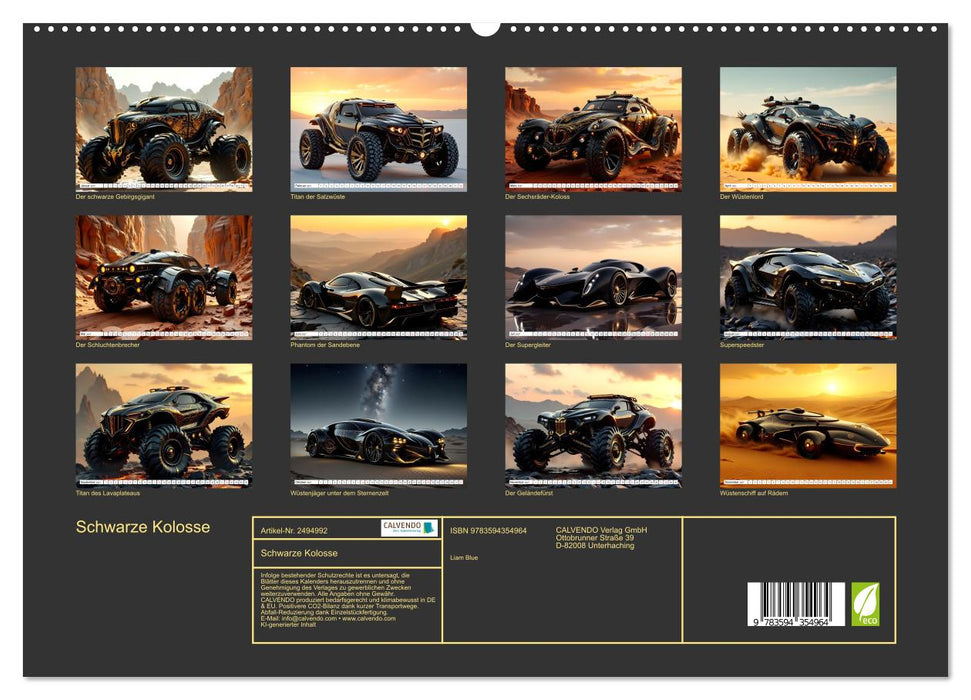Click 'Schwarze Kolosse' in the info box

point(299,553)
